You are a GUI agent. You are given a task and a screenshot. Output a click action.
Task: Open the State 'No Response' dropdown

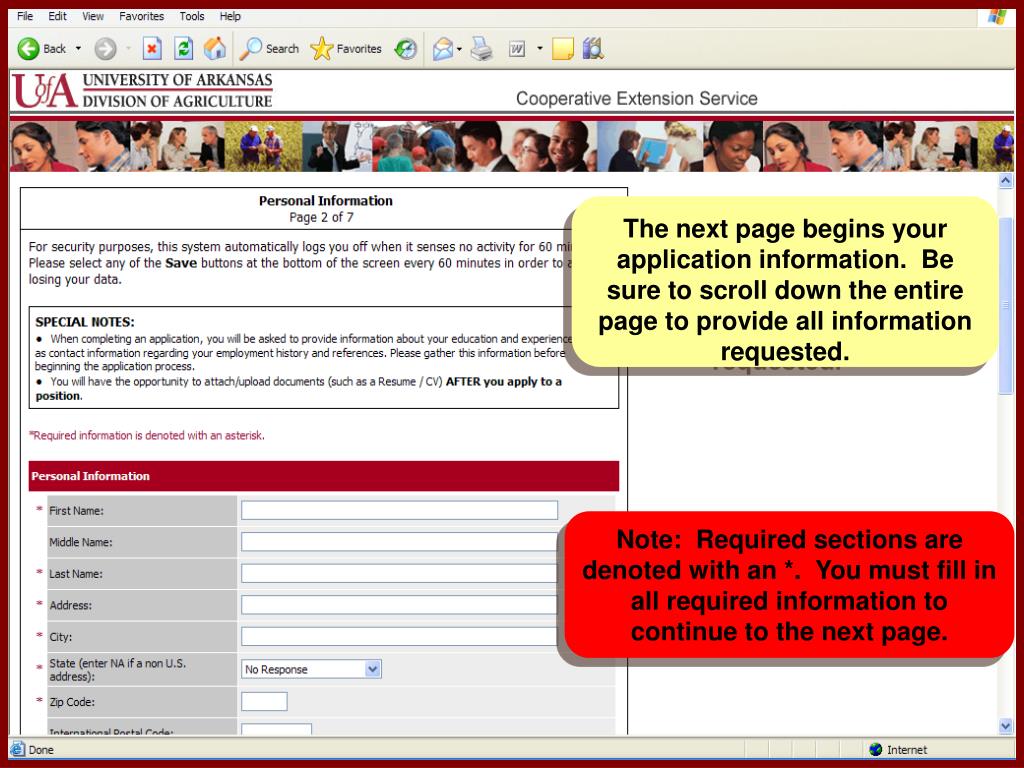[312, 669]
